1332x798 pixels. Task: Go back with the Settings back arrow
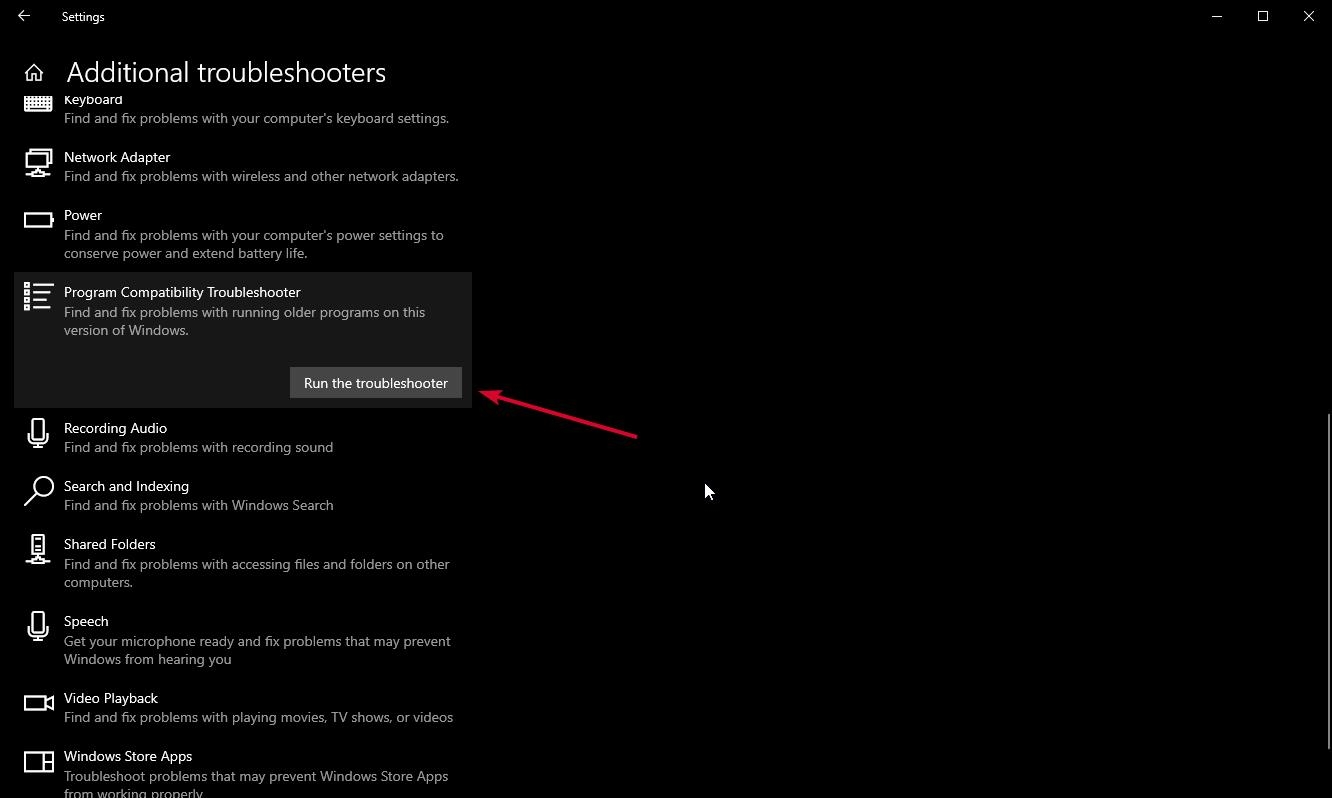click(24, 16)
